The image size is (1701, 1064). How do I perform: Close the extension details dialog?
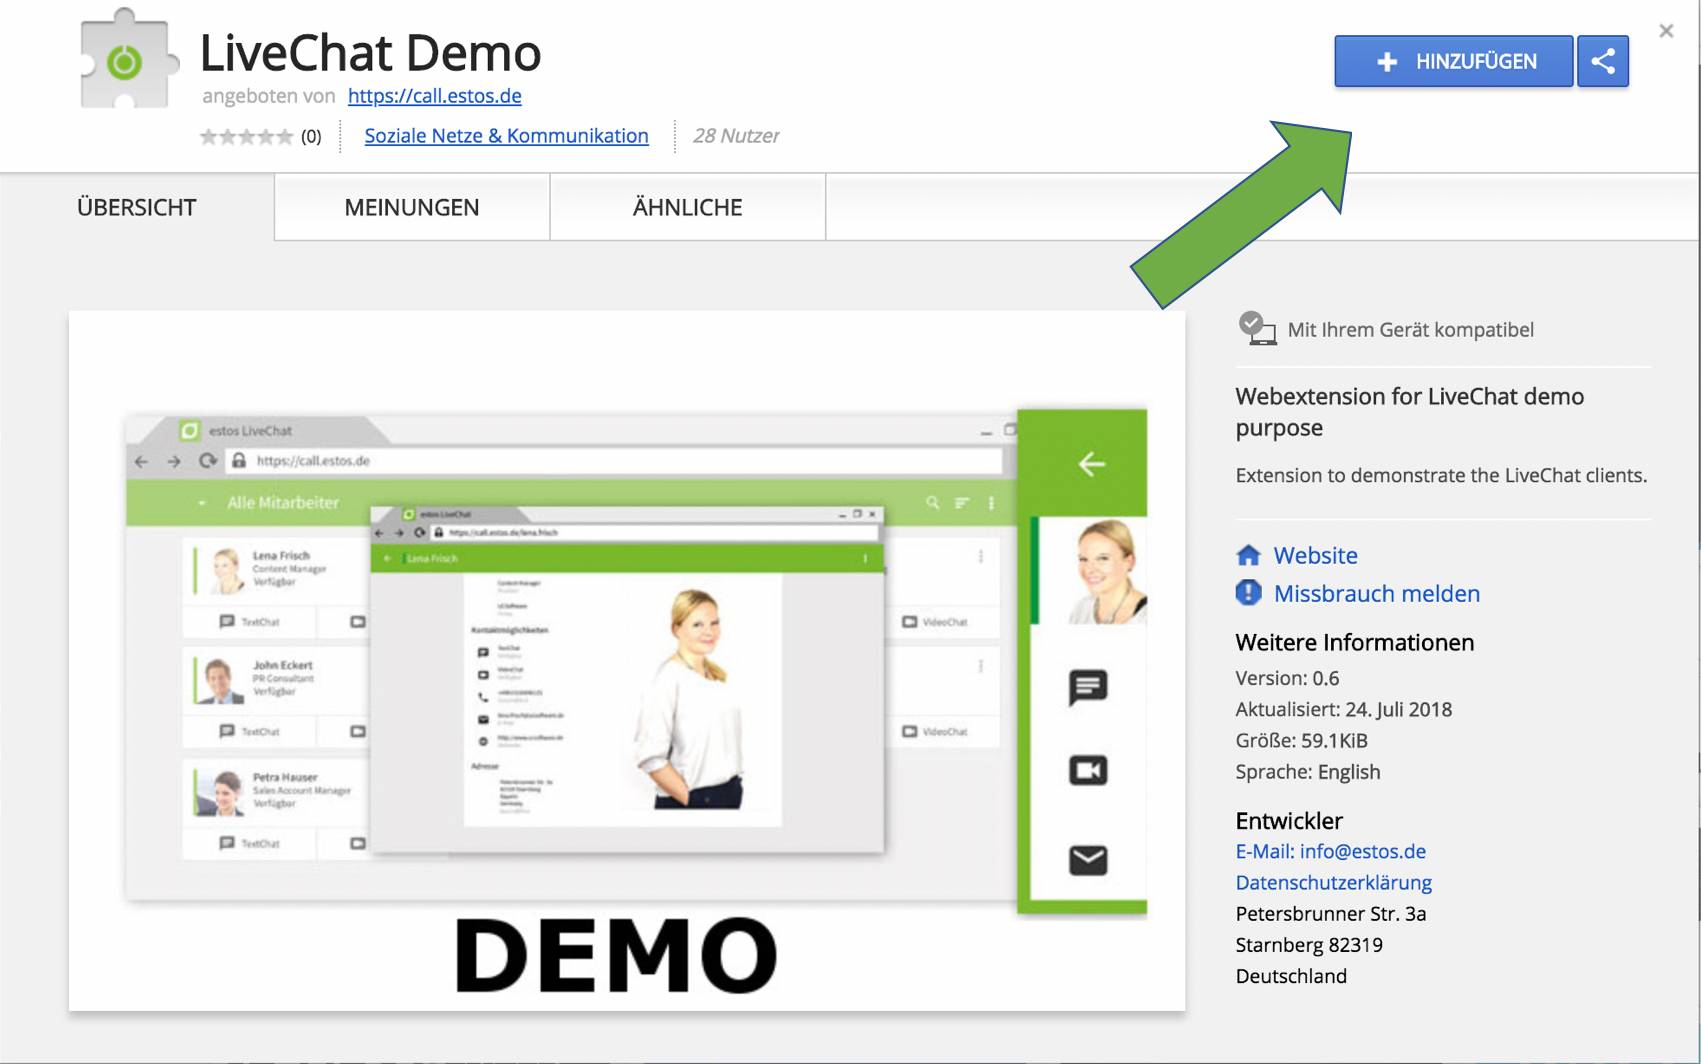point(1666,31)
